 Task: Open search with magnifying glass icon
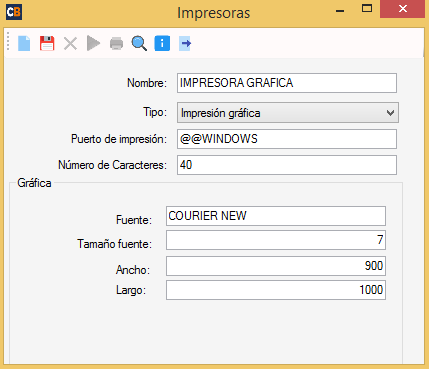click(139, 43)
